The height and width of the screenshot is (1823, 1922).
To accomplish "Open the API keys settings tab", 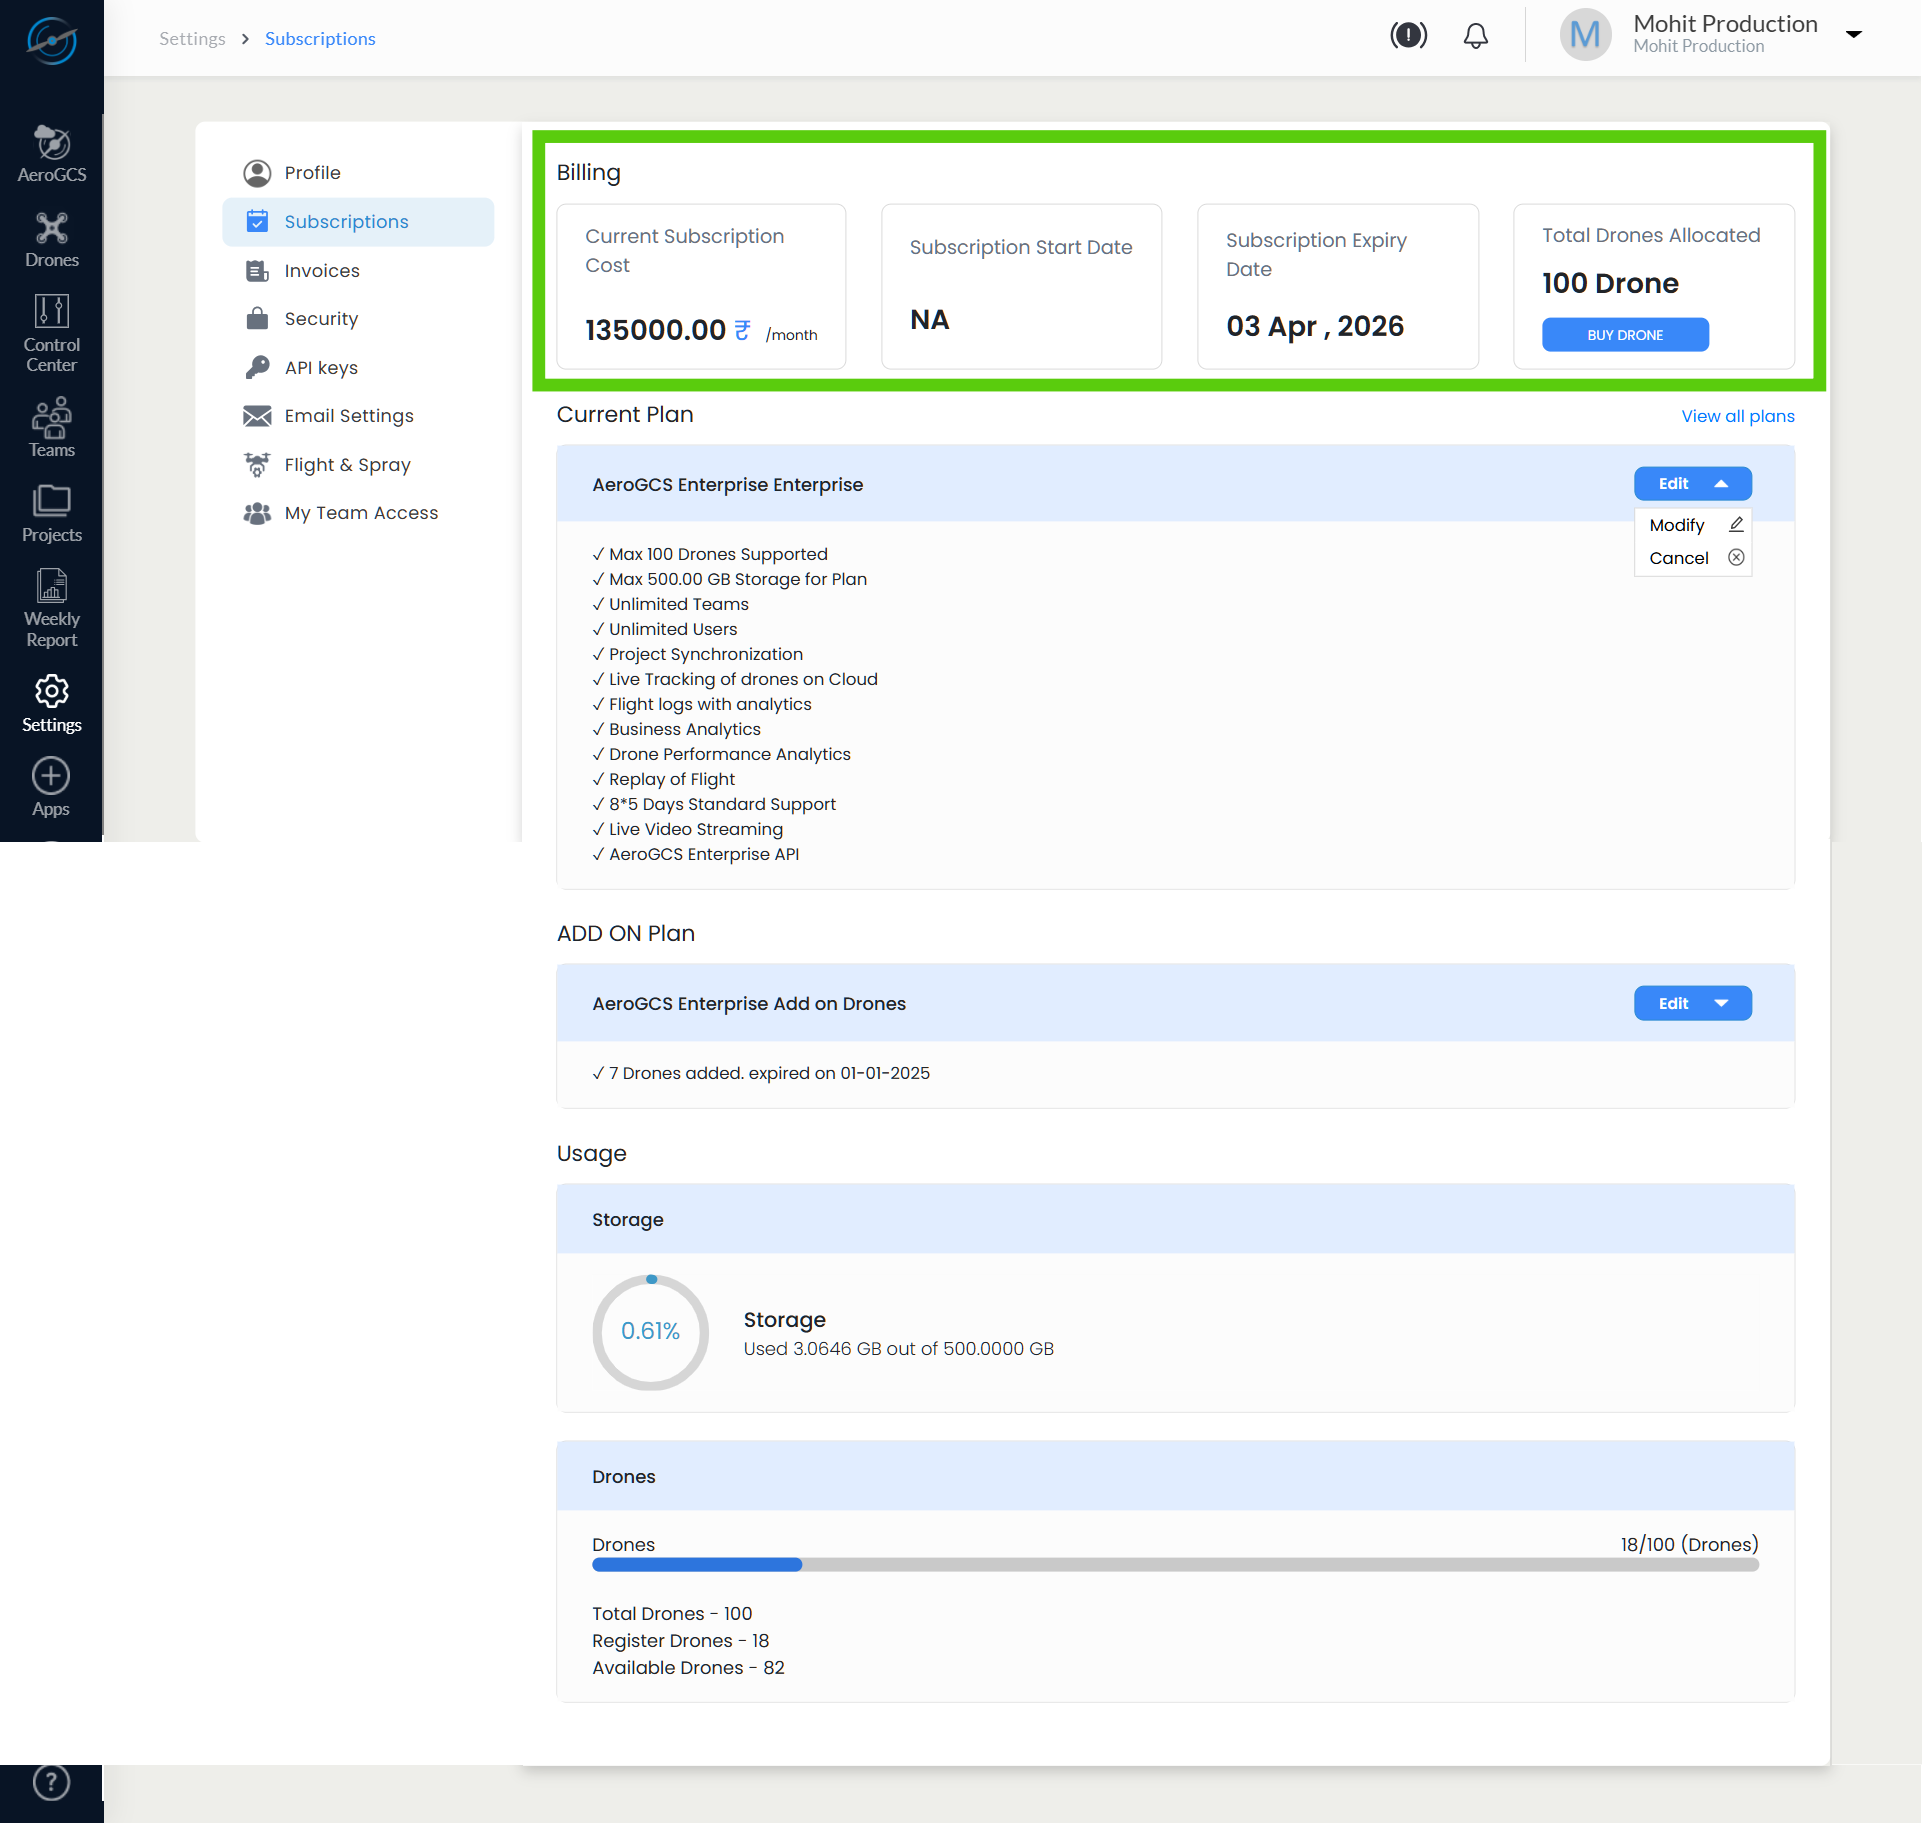I will [358, 368].
